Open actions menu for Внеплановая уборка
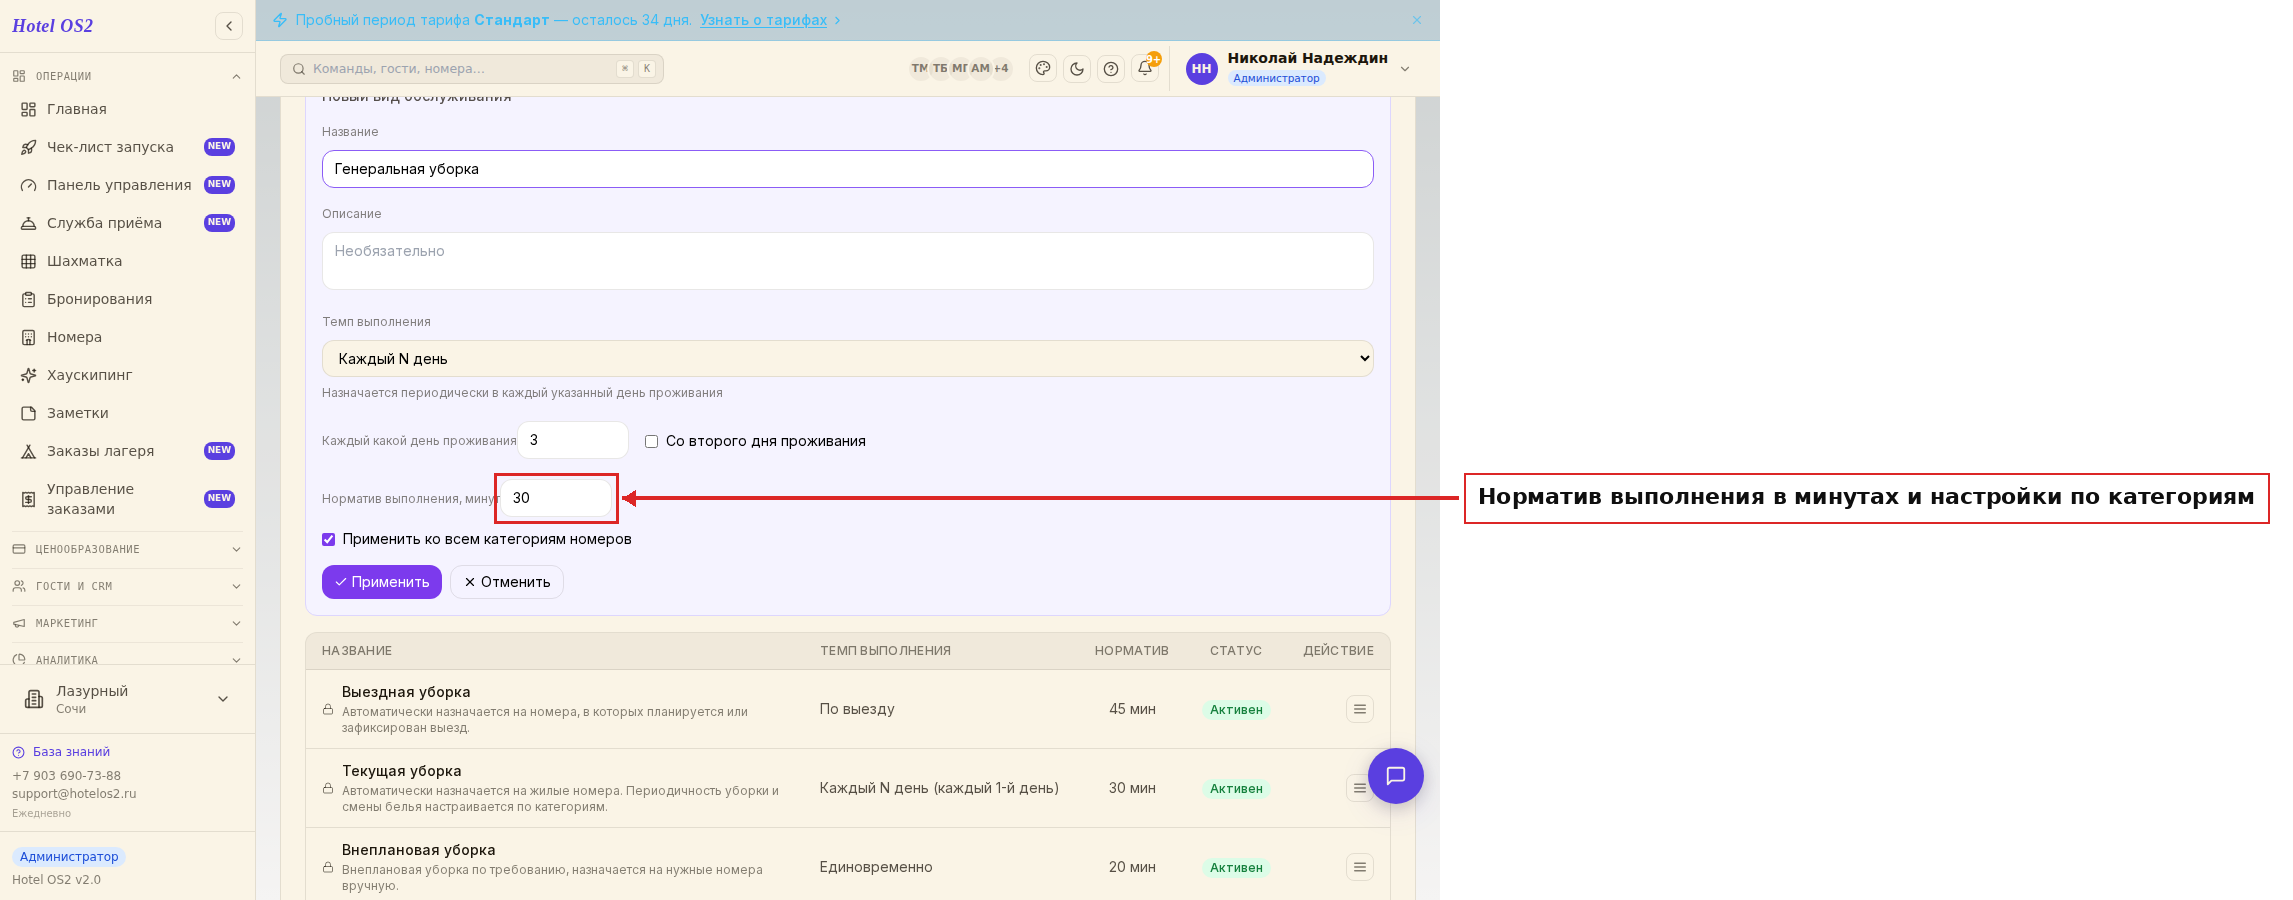 click(1360, 867)
